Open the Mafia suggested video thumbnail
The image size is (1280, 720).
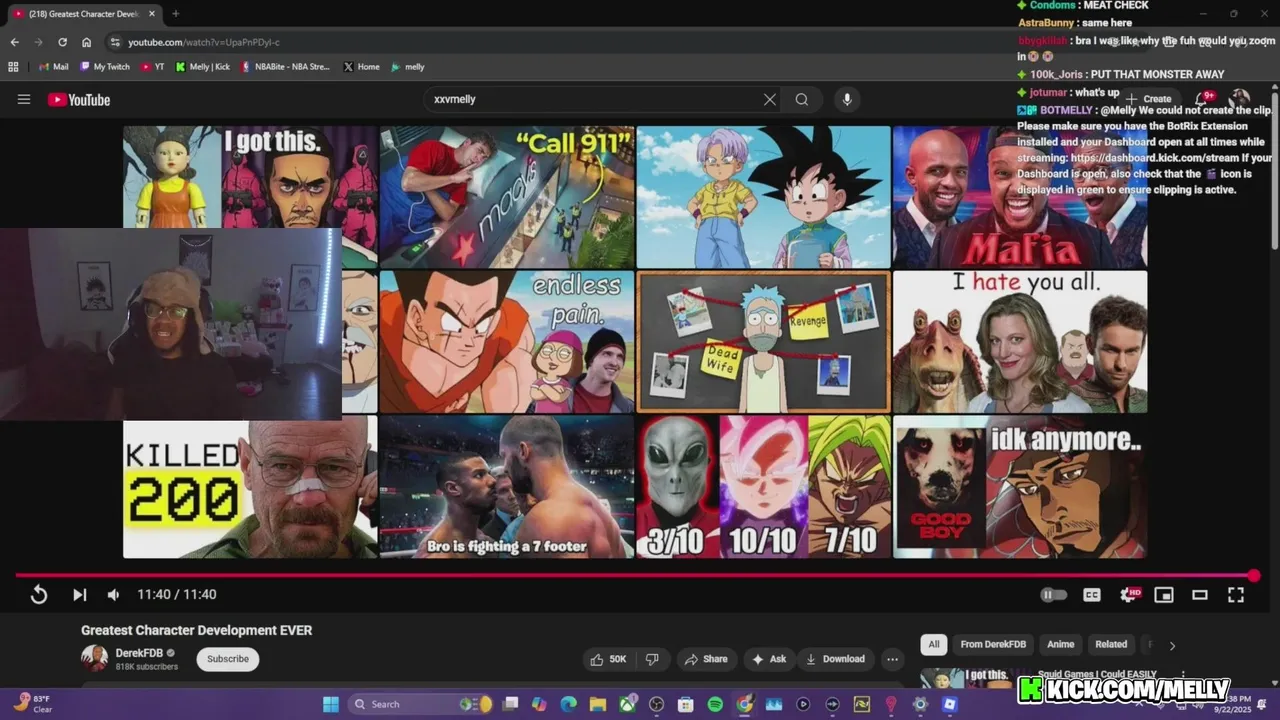point(1020,197)
